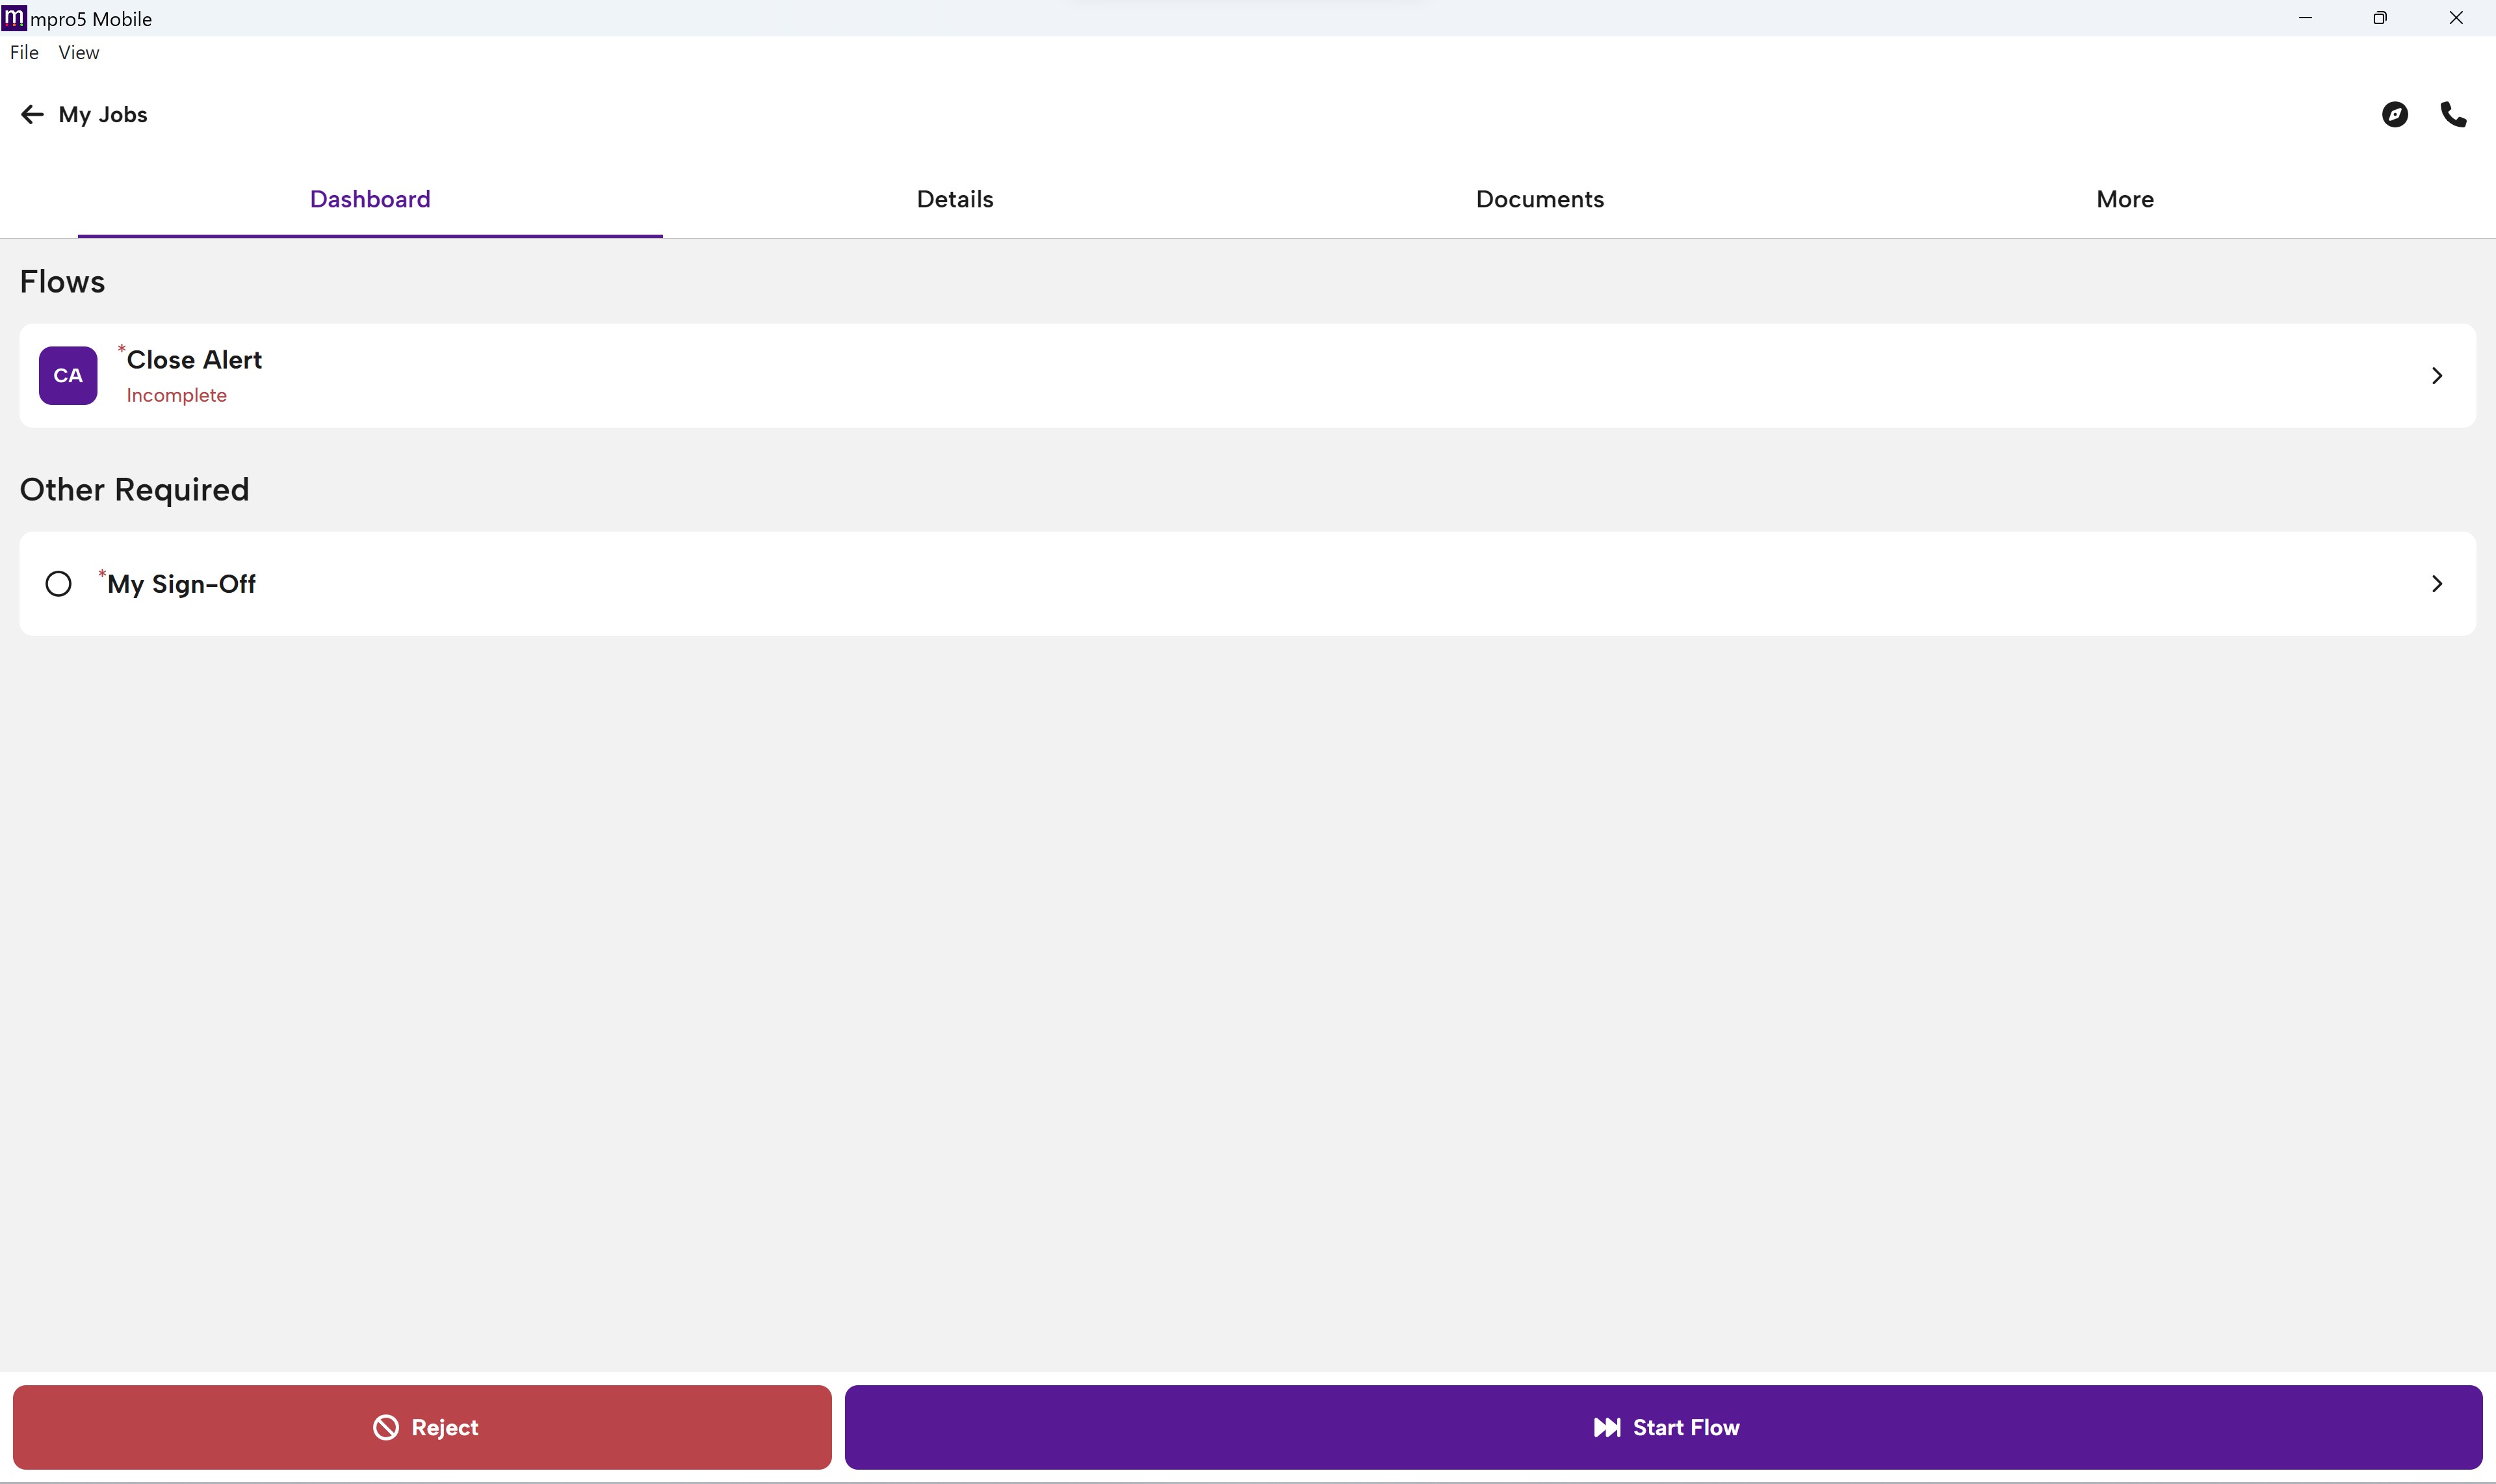Expand the Close Alert row chevron
Viewport: 2496px width, 1484px height.
tap(2436, 376)
